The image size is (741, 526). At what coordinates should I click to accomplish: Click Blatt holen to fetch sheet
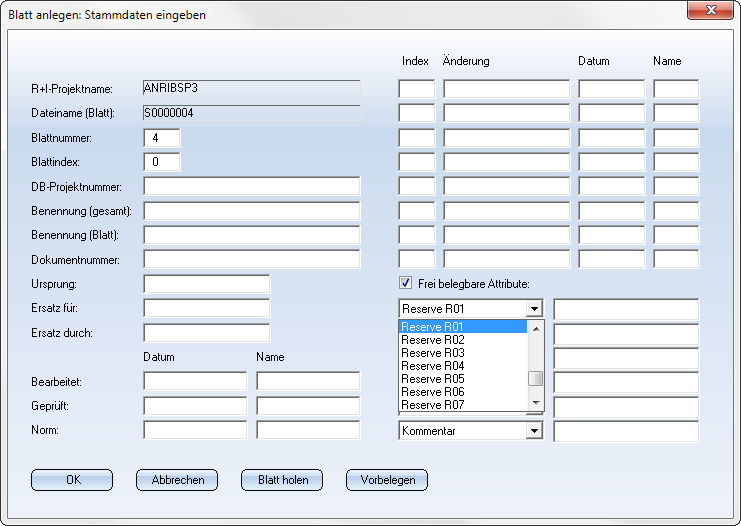(282, 480)
